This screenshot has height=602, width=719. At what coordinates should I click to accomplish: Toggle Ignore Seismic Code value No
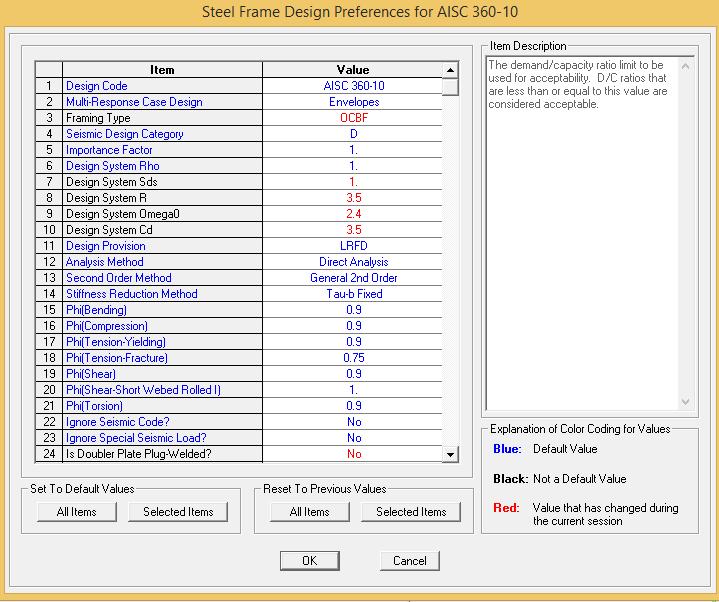pyautogui.click(x=354, y=422)
